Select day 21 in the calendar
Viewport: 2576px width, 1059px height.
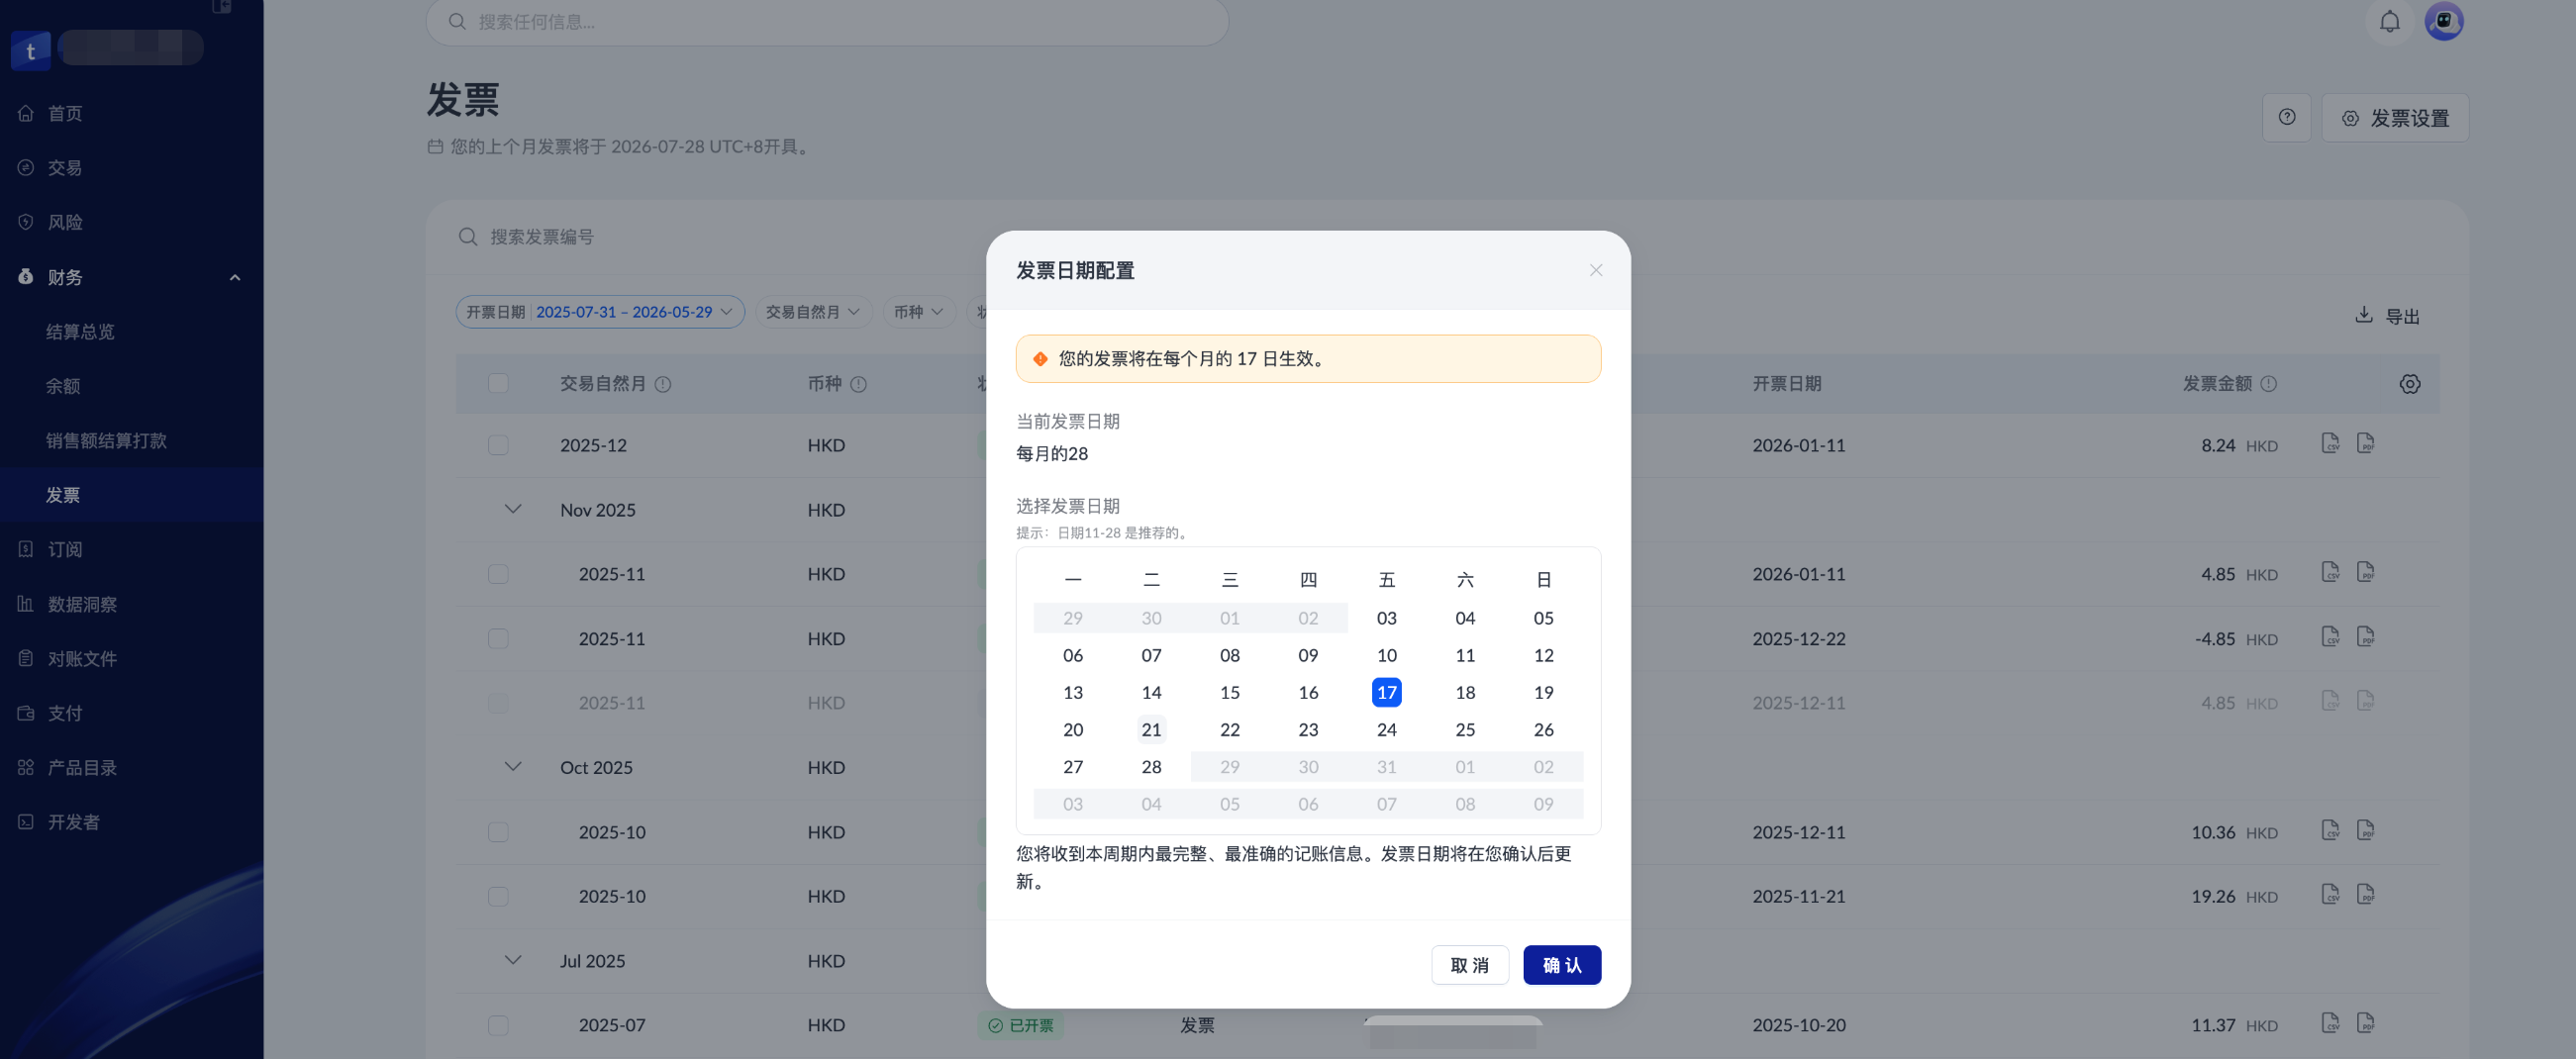tap(1151, 730)
